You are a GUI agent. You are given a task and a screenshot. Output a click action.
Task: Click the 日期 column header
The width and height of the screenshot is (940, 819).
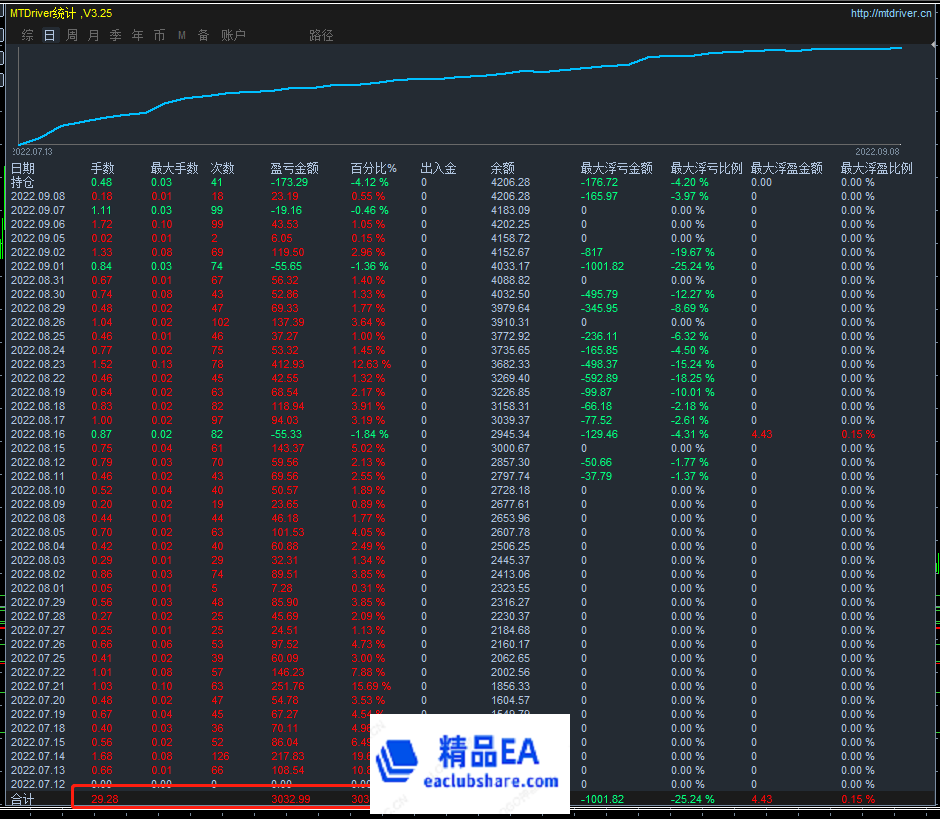pyautogui.click(x=23, y=168)
